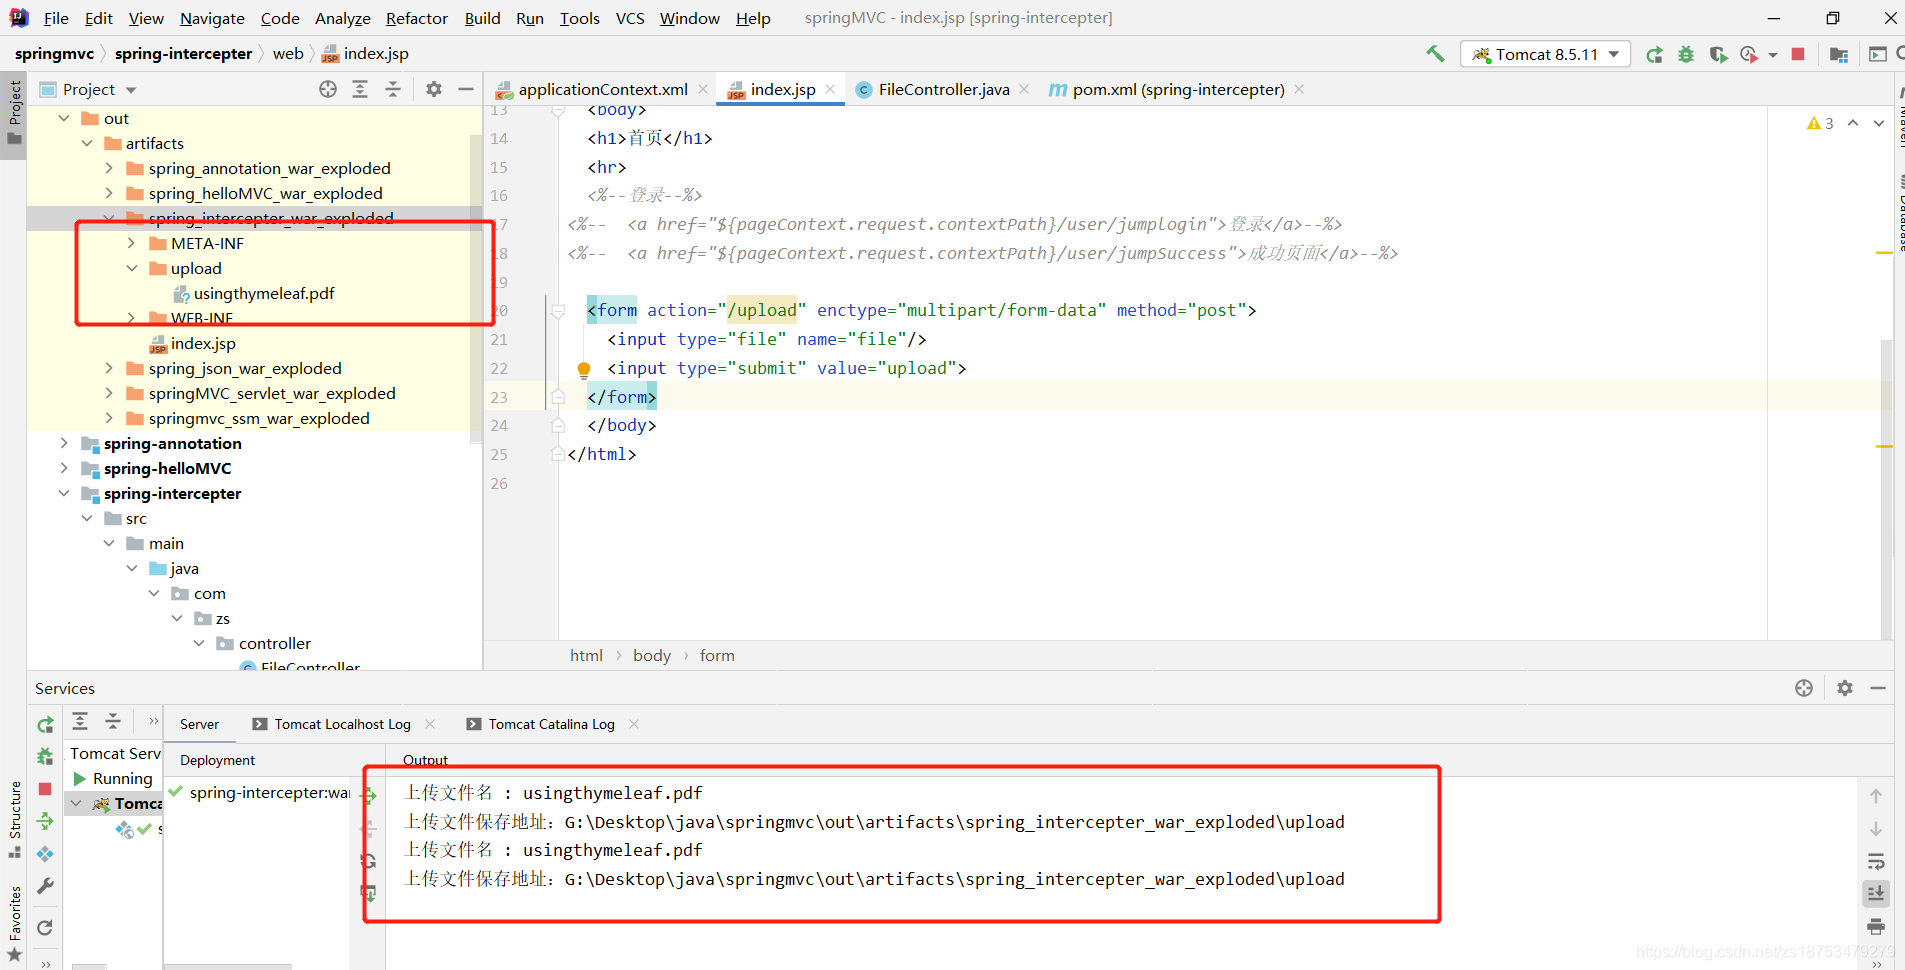Screen dimensions: 1905x970
Task: Click the Rerun icon in Services sidebar
Action: pyautogui.click(x=45, y=724)
